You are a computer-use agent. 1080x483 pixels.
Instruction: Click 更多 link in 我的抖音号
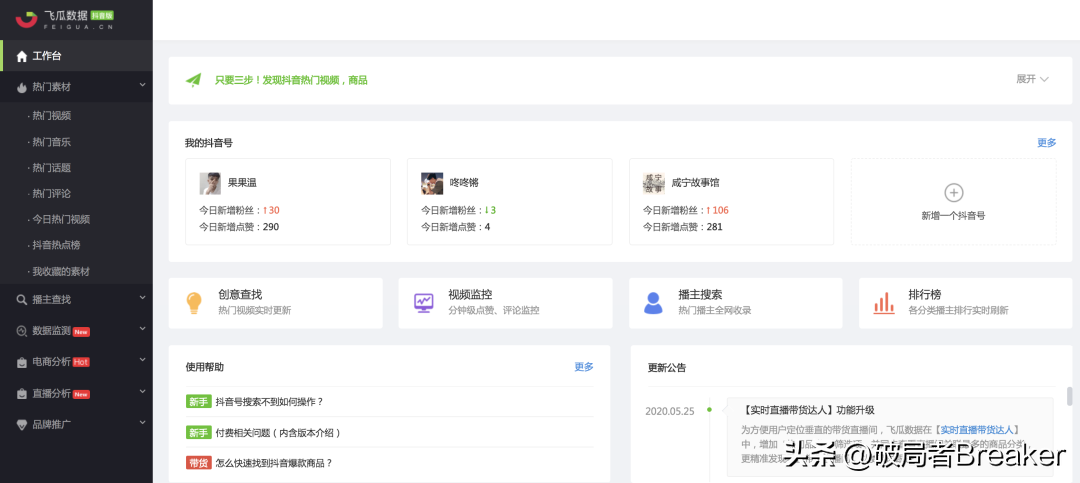click(1046, 143)
